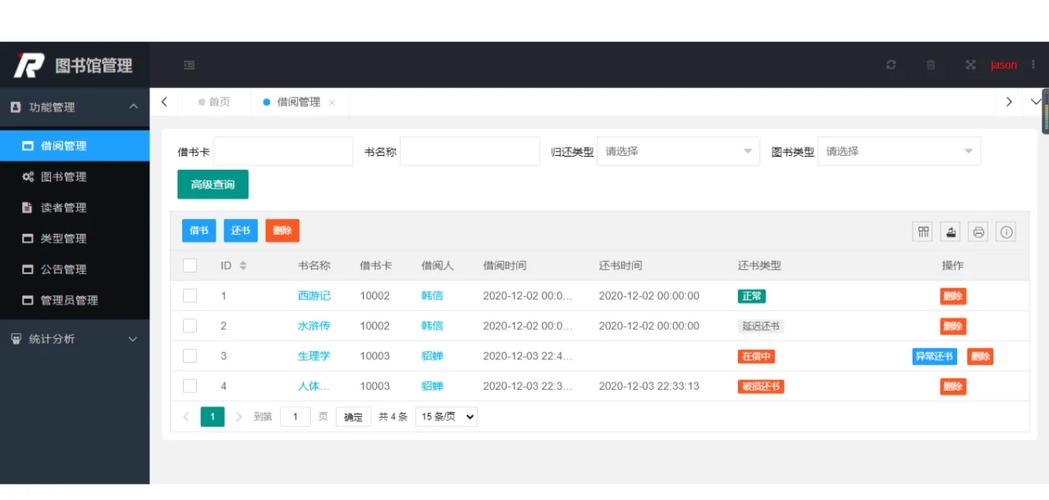Go to next page arrow

point(239,416)
